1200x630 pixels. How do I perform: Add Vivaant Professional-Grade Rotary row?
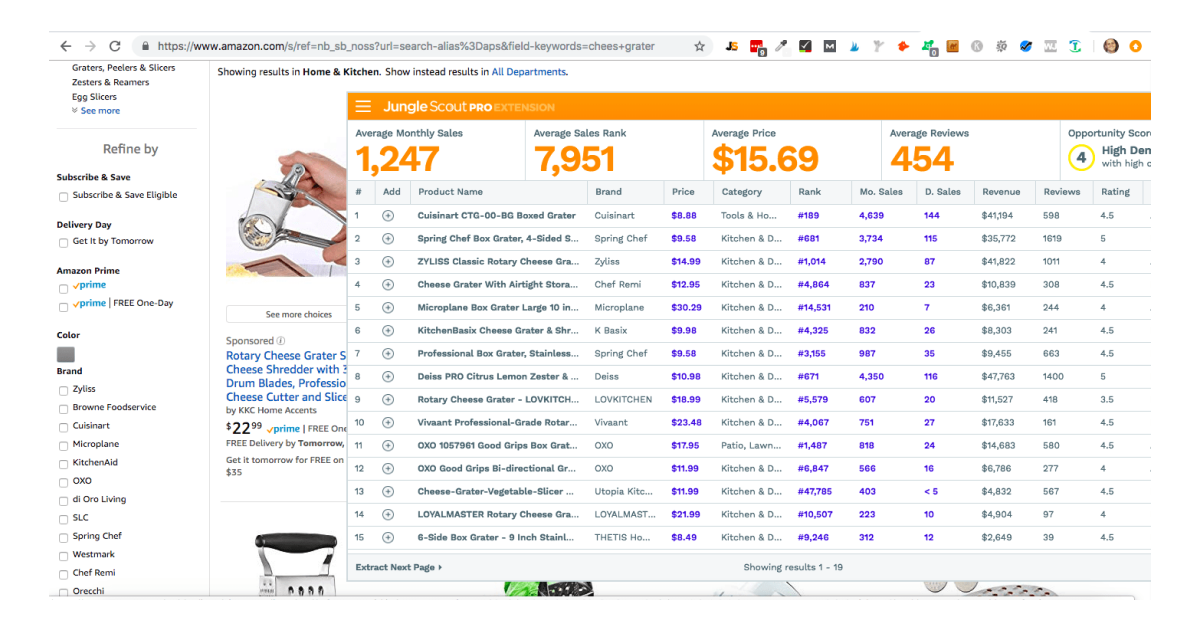click(x=388, y=422)
